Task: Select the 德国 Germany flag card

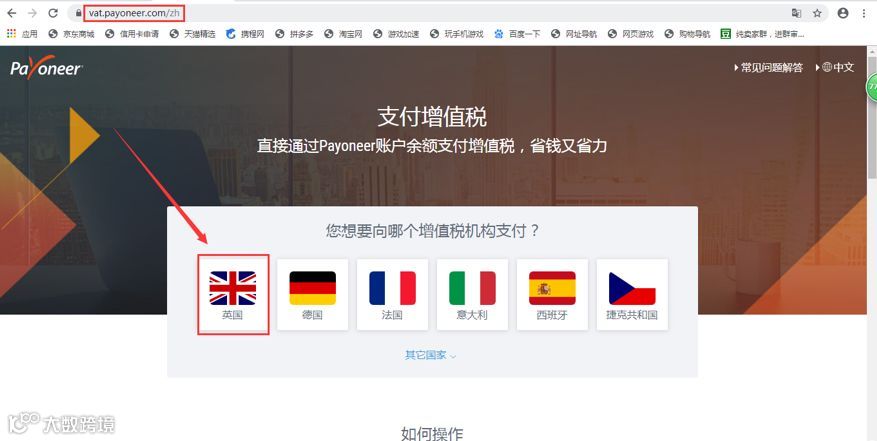Action: [313, 294]
